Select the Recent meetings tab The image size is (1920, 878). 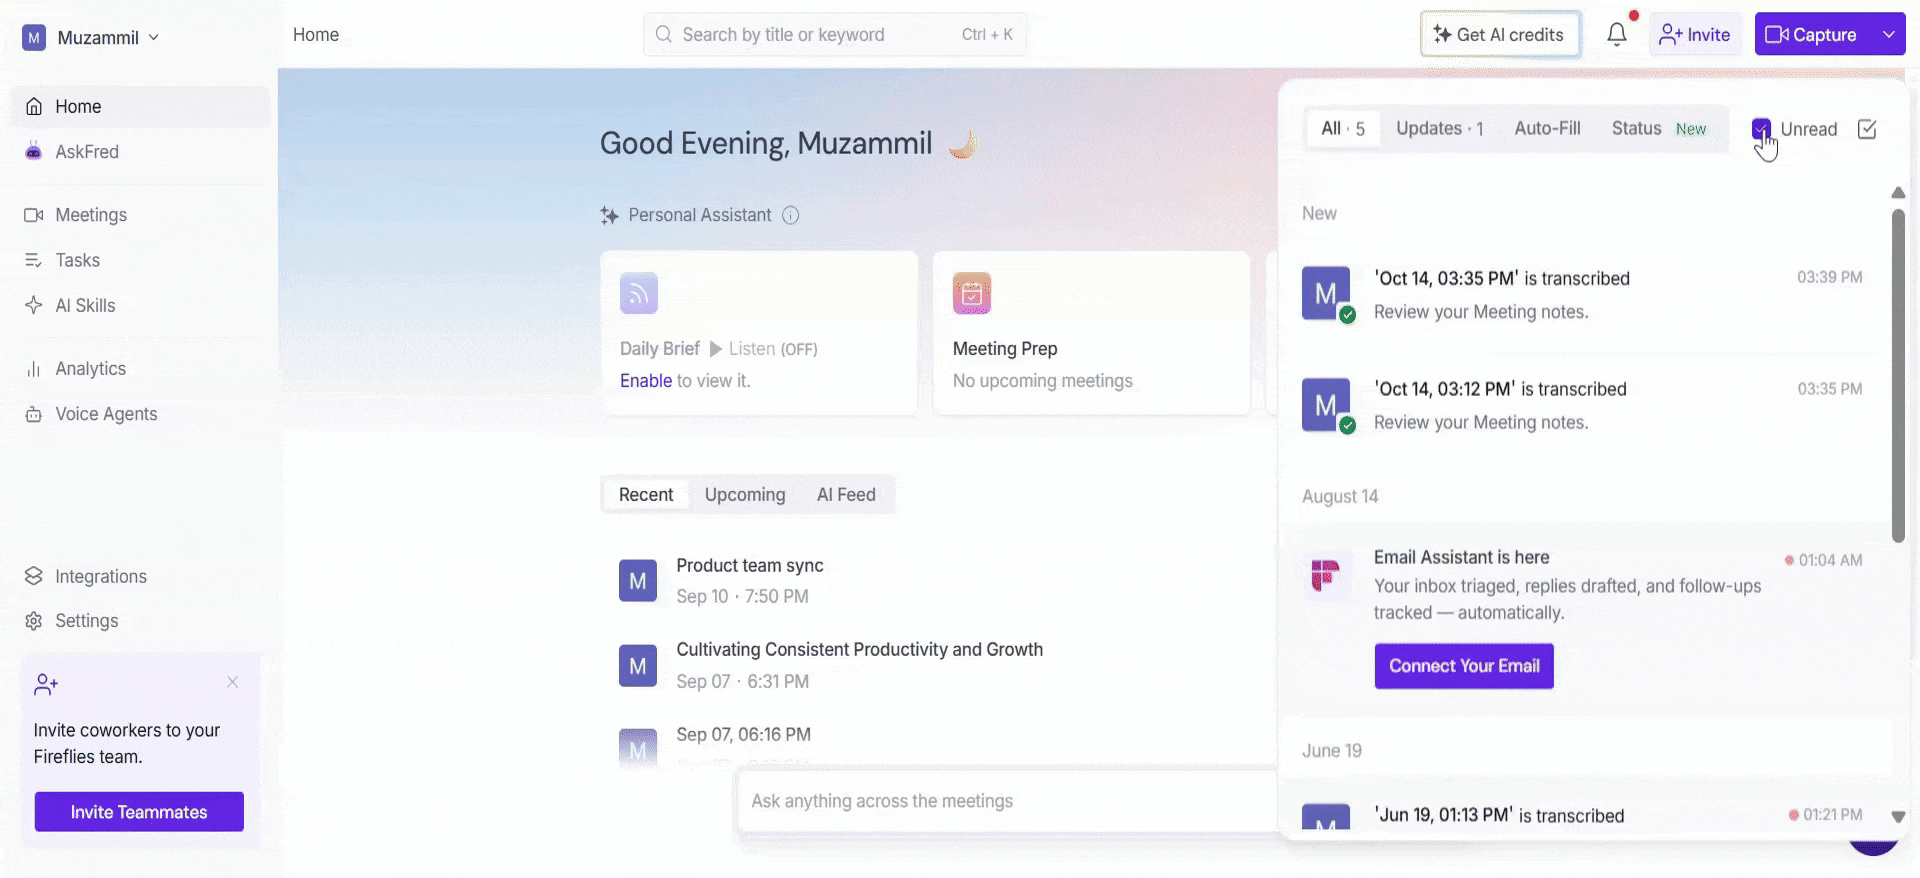[646, 495]
